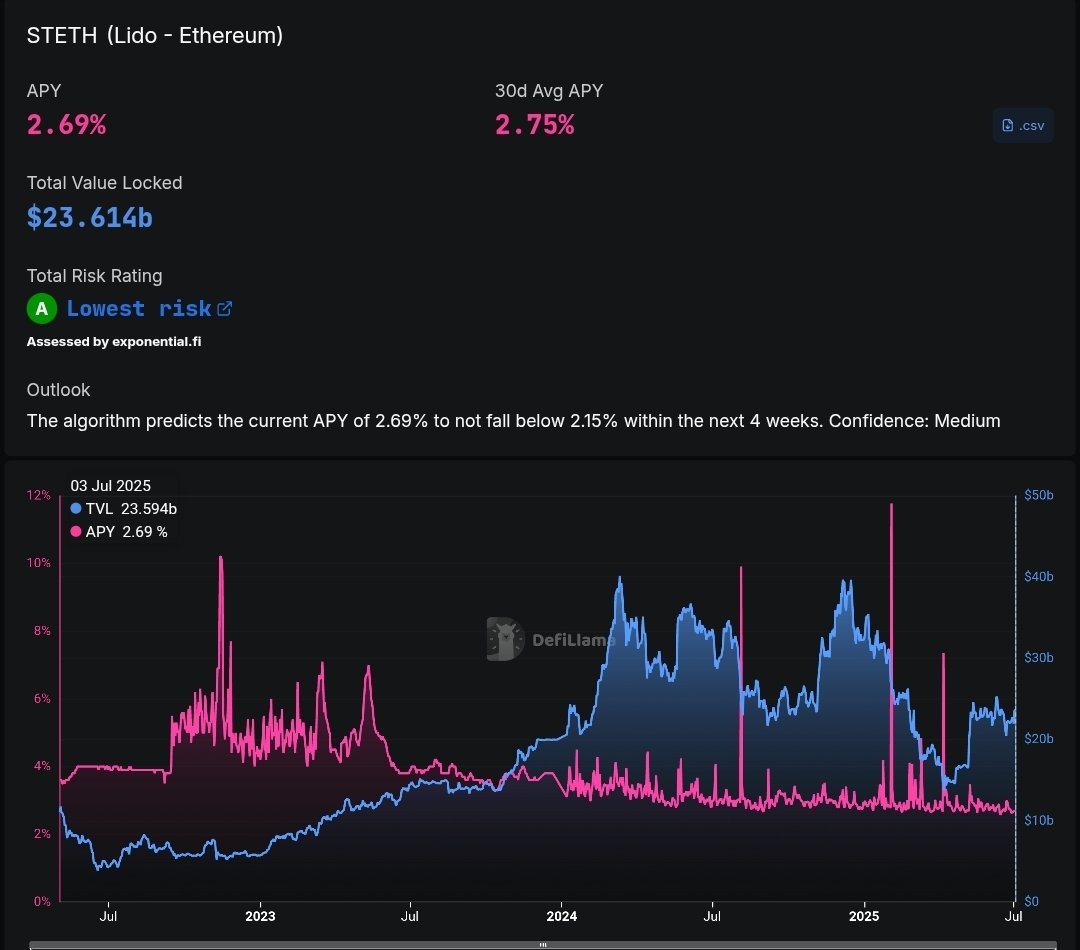The height and width of the screenshot is (950, 1080).
Task: Click the chart zoom slider handle
Action: tap(543, 945)
